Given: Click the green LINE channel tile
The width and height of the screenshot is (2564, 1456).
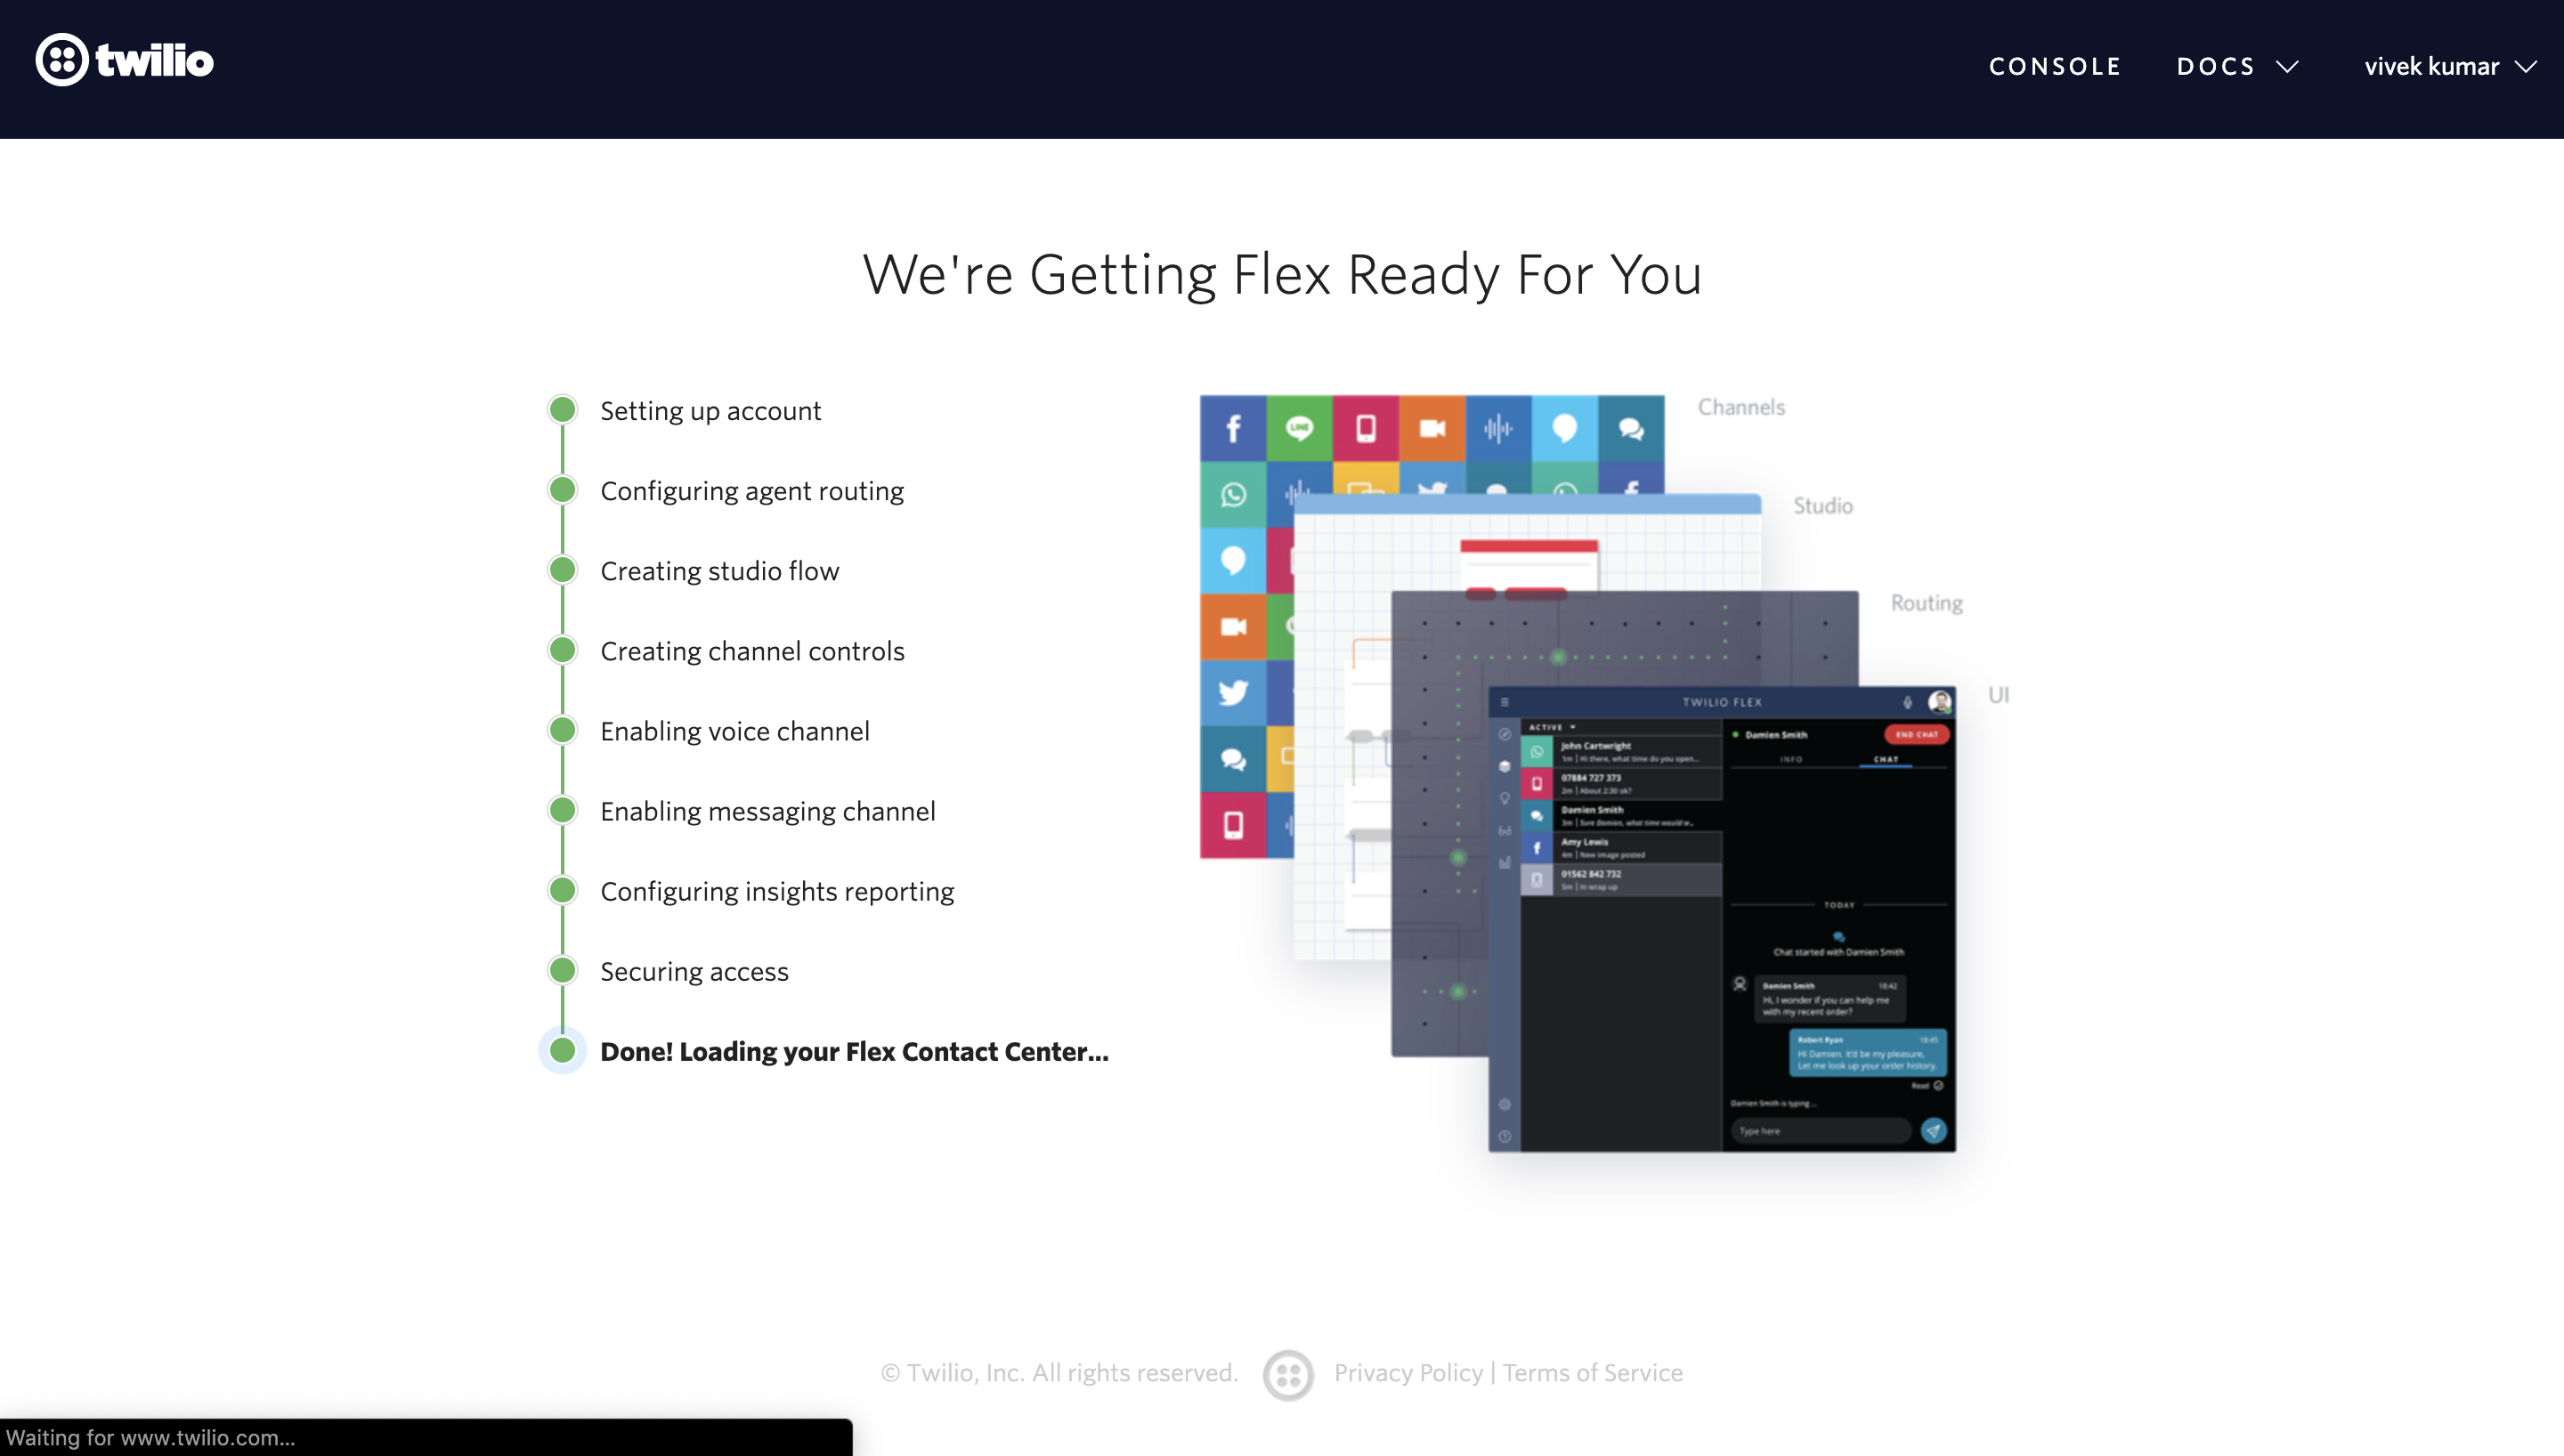Looking at the screenshot, I should point(1299,428).
